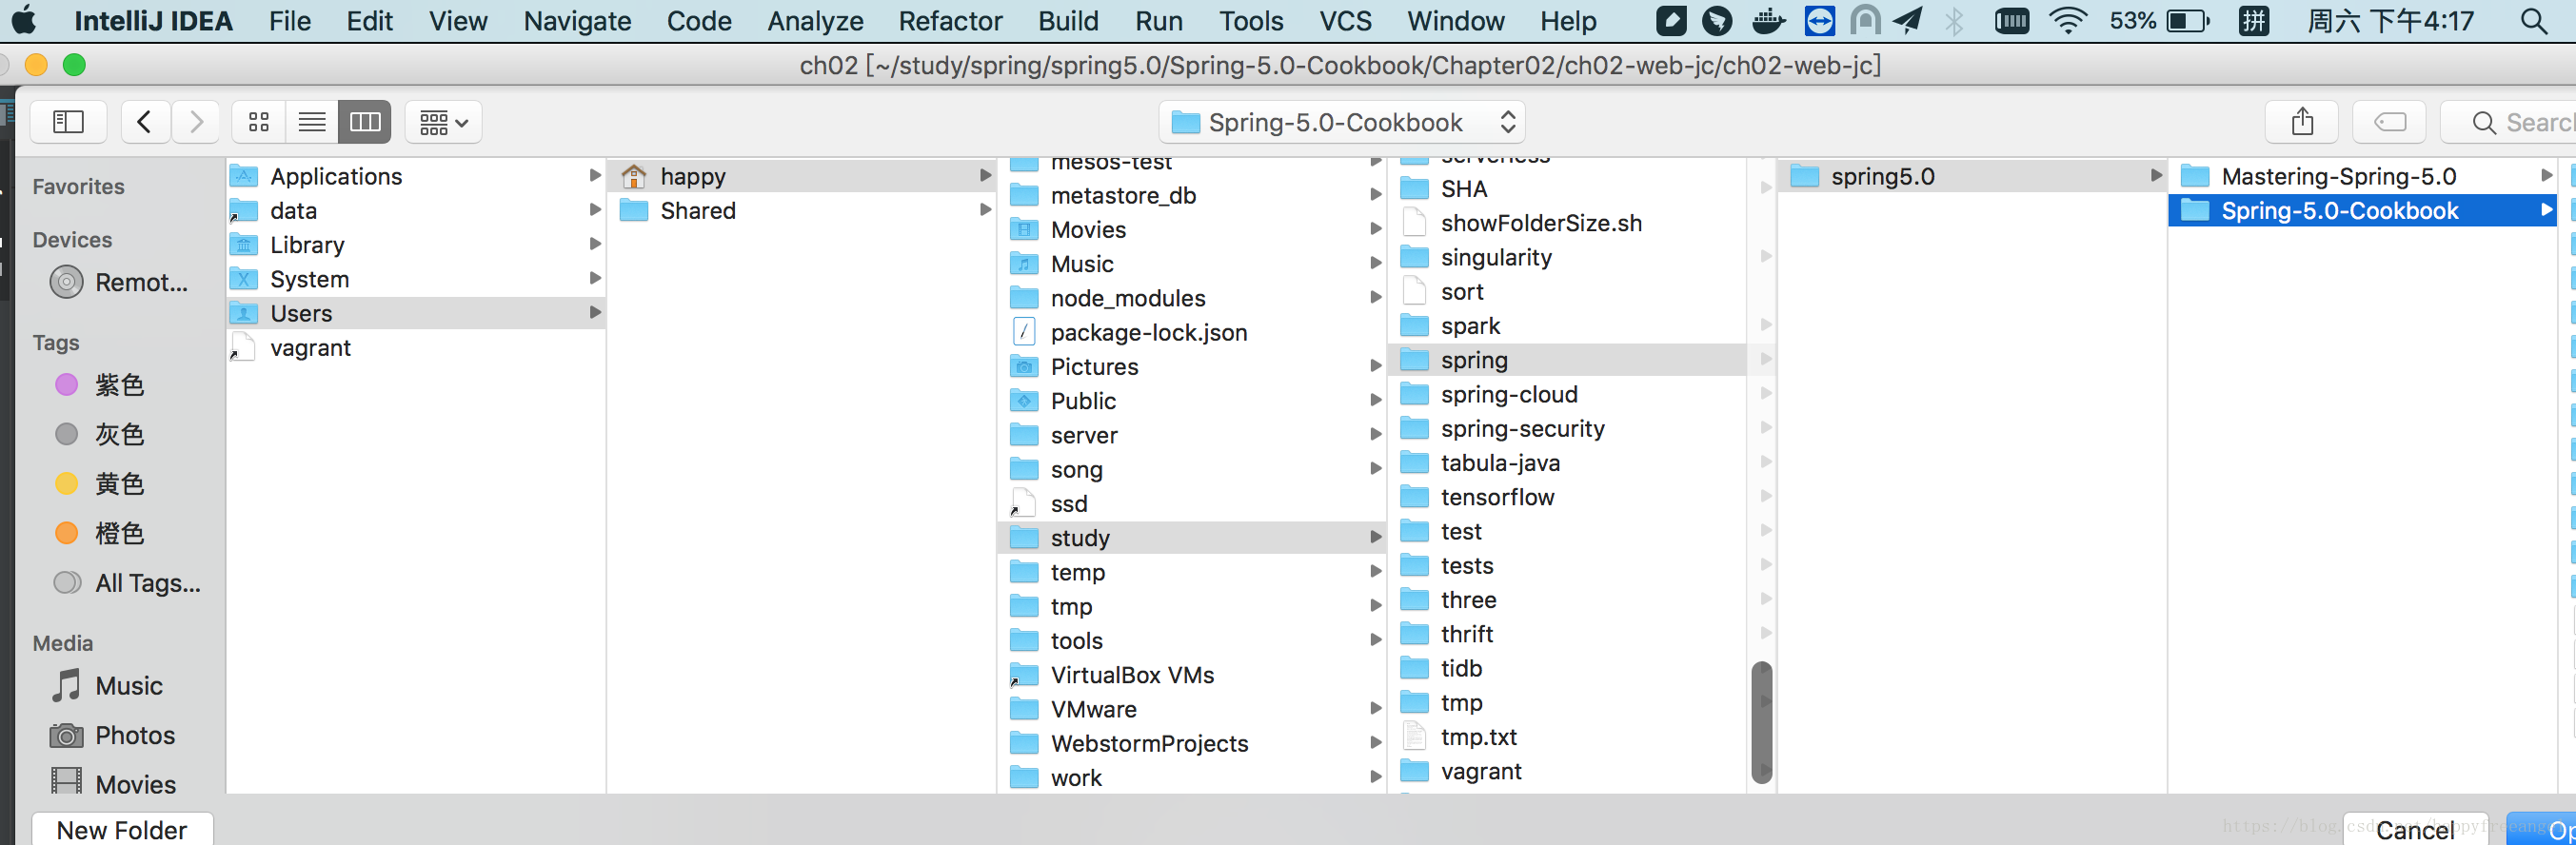Image resolution: width=2576 pixels, height=845 pixels.
Task: Open Music under Media in sidebar
Action: pos(108,686)
